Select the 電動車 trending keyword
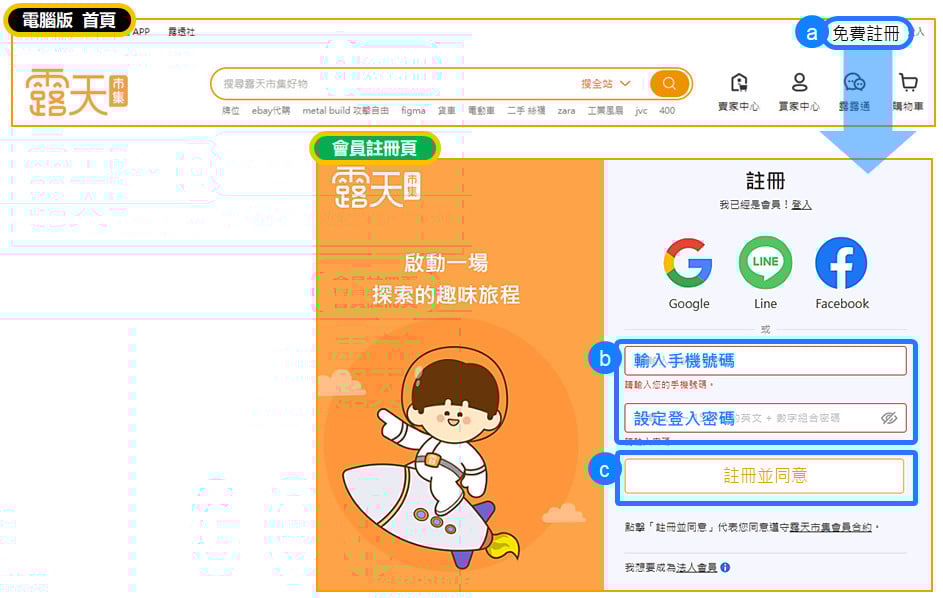 (481, 111)
